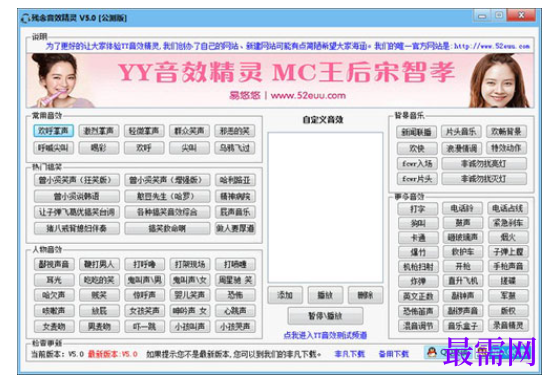Play 鬼叫声\女 effect
Viewport: 555px width, 383px height.
(190, 280)
